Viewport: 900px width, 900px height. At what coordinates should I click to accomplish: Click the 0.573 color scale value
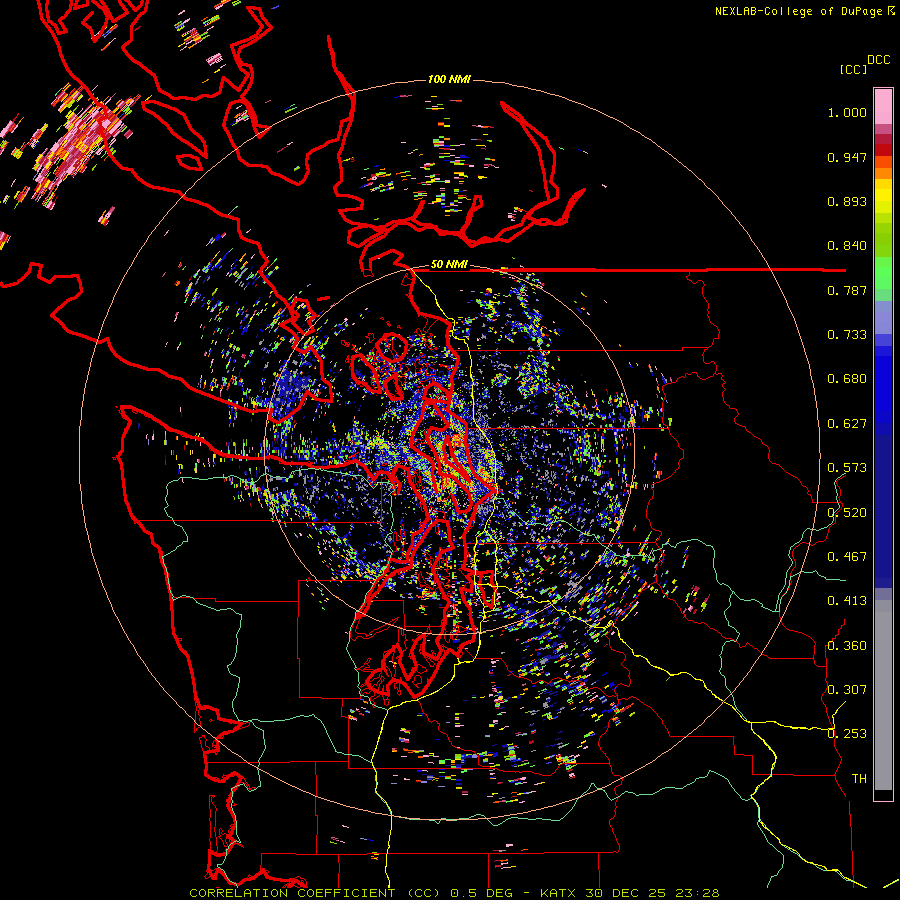(847, 468)
